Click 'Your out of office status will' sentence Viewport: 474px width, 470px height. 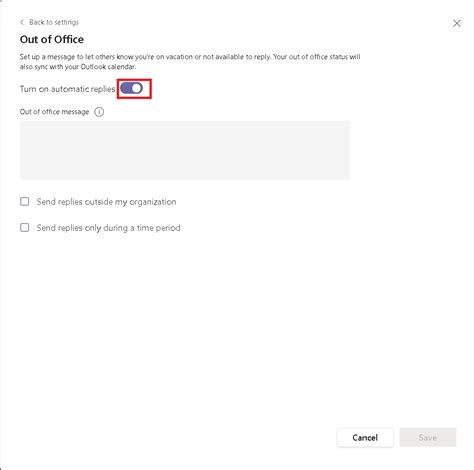tap(317, 57)
